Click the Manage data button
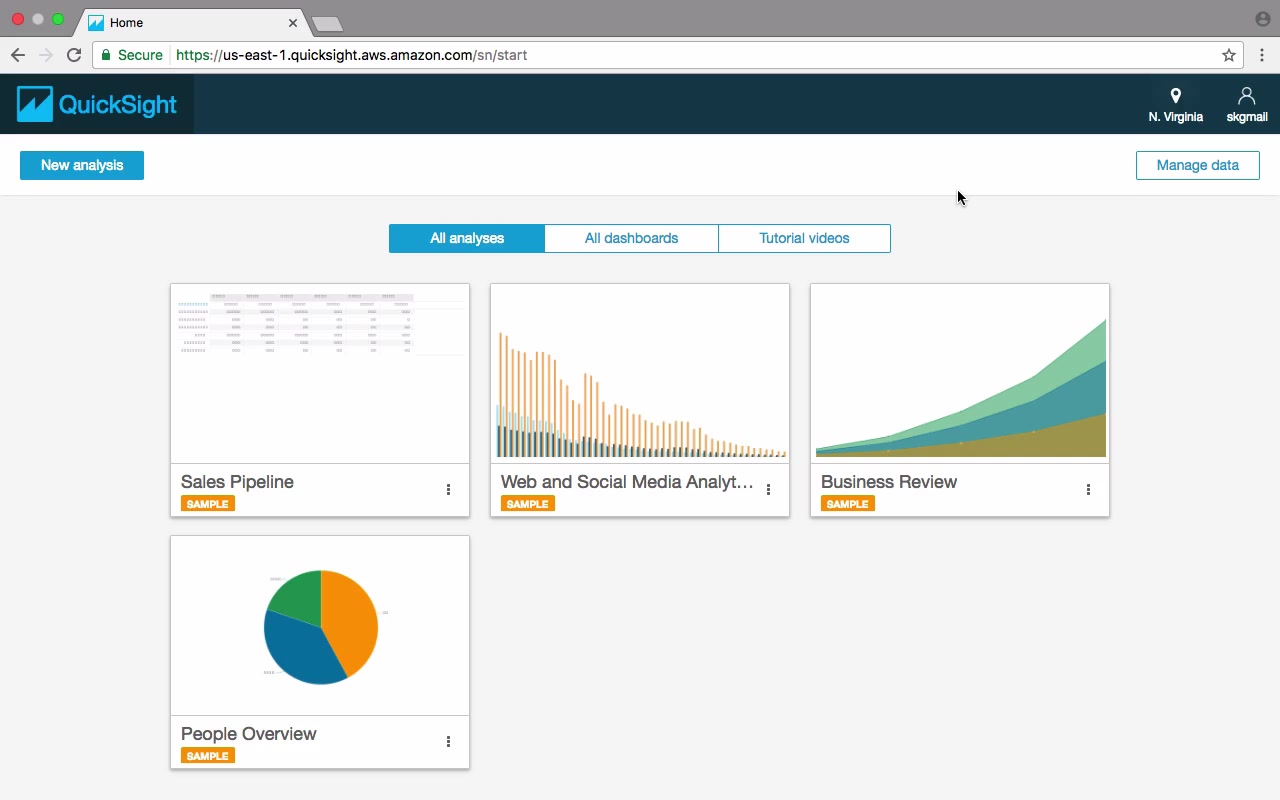1280x800 pixels. (1197, 165)
